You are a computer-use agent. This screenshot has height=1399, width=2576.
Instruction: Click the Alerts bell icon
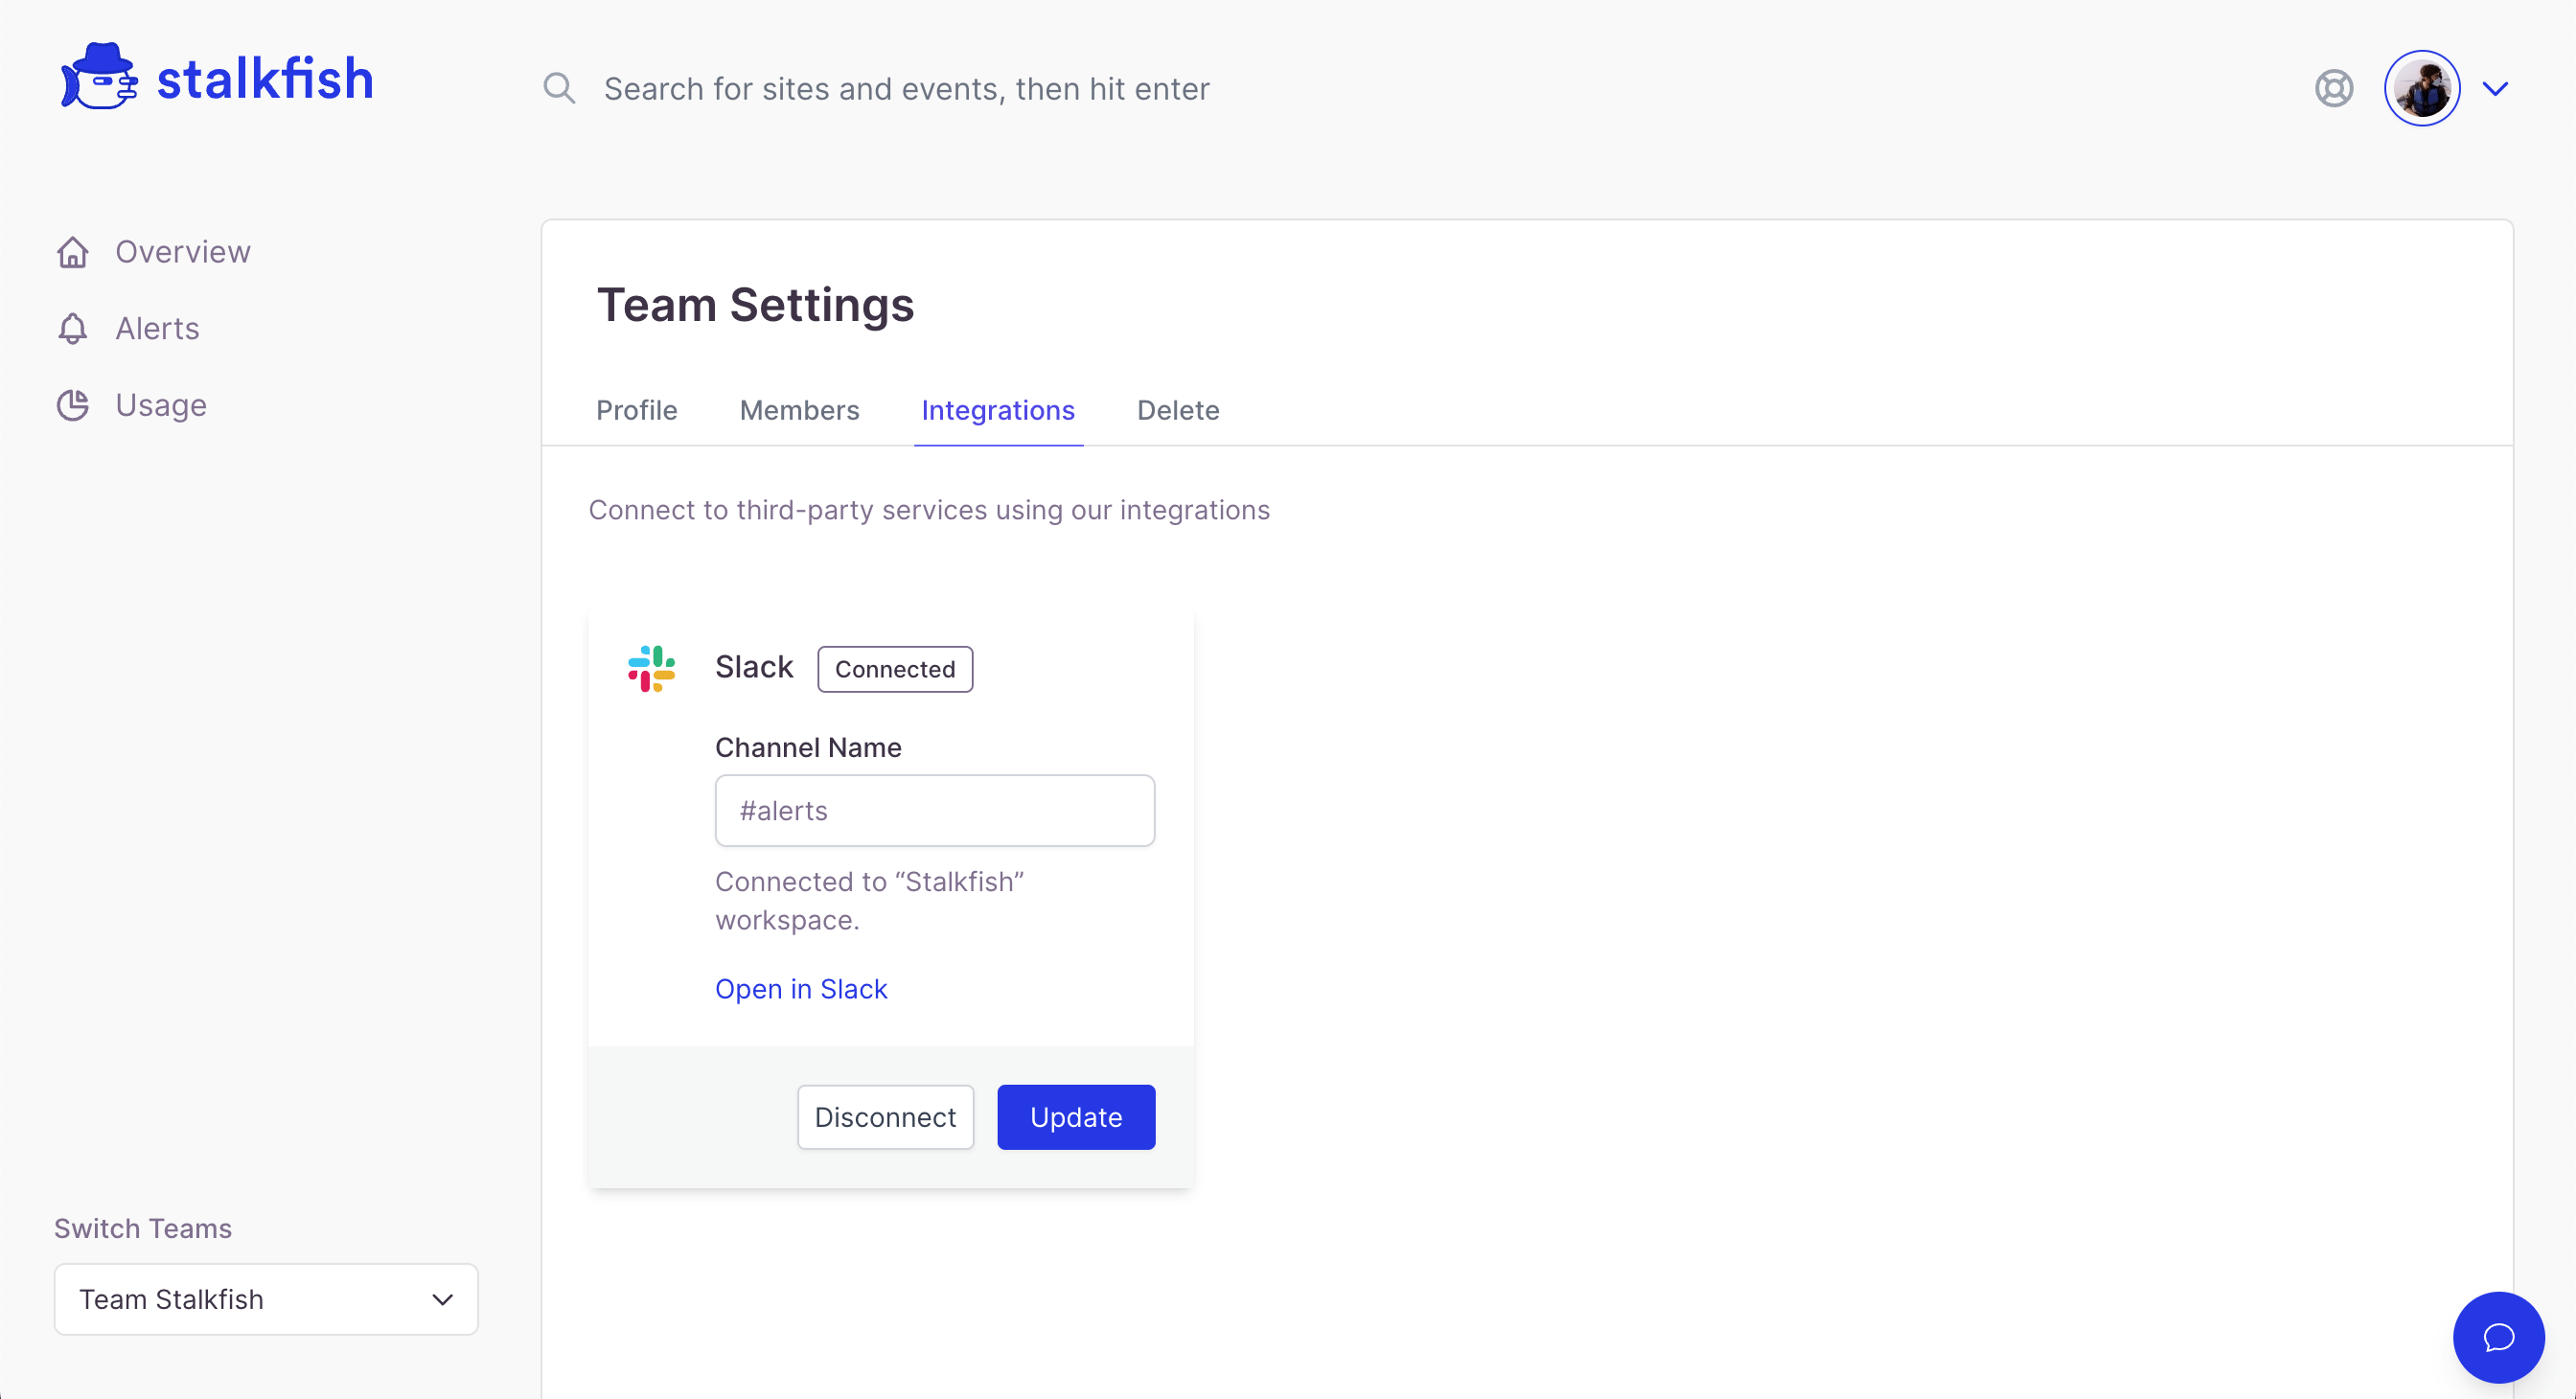tap(73, 329)
